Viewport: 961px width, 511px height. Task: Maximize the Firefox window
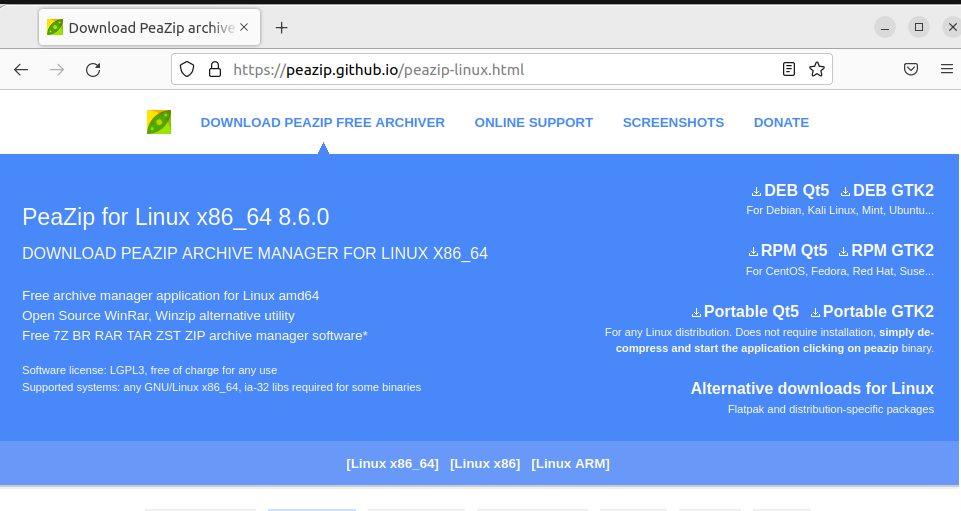919,27
